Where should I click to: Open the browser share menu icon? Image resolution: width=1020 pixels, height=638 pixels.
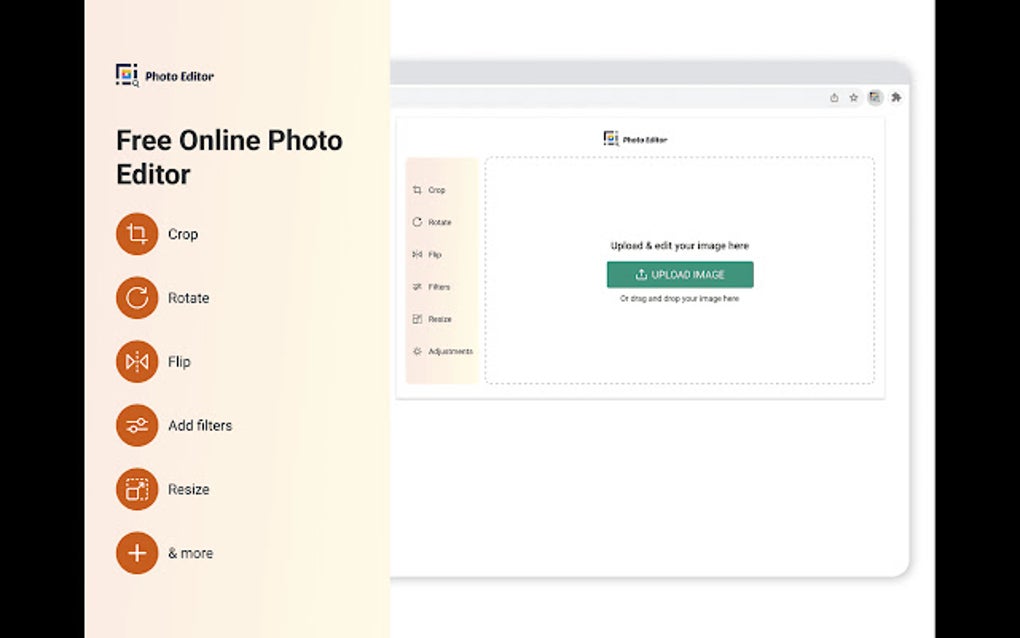pos(834,97)
